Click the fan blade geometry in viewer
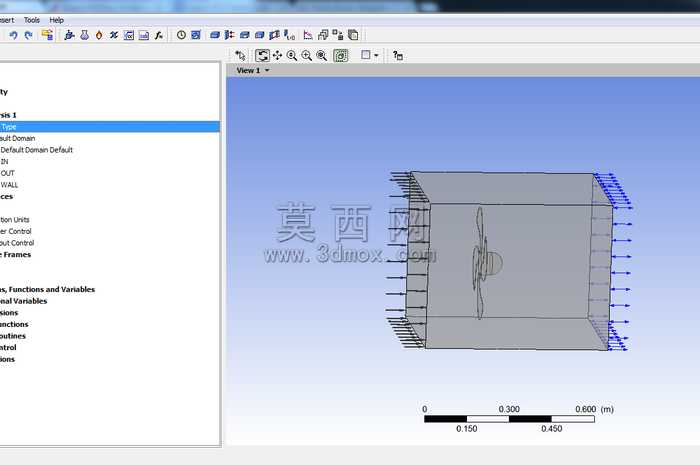Screen dimensions: 700x465 point(480,262)
